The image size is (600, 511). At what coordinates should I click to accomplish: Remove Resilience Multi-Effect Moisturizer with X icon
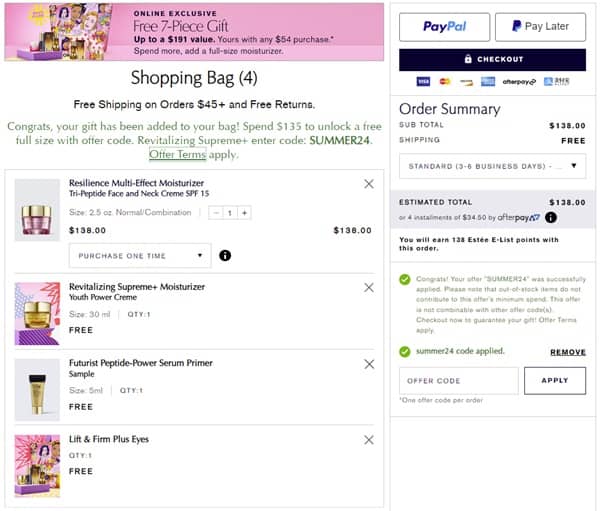(369, 184)
